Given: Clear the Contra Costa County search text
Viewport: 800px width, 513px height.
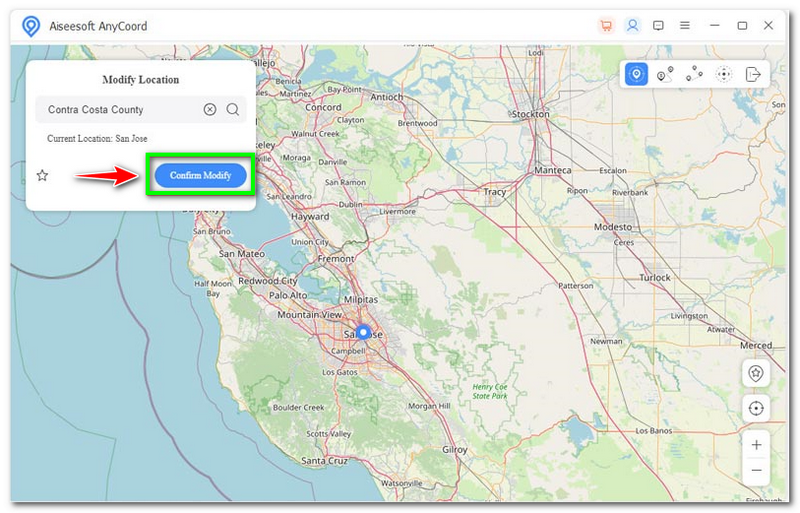Looking at the screenshot, I should [210, 110].
